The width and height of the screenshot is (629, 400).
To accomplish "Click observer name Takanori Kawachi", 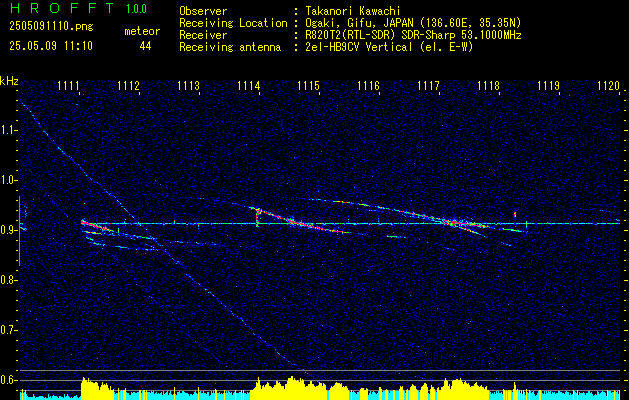I will coord(353,11).
